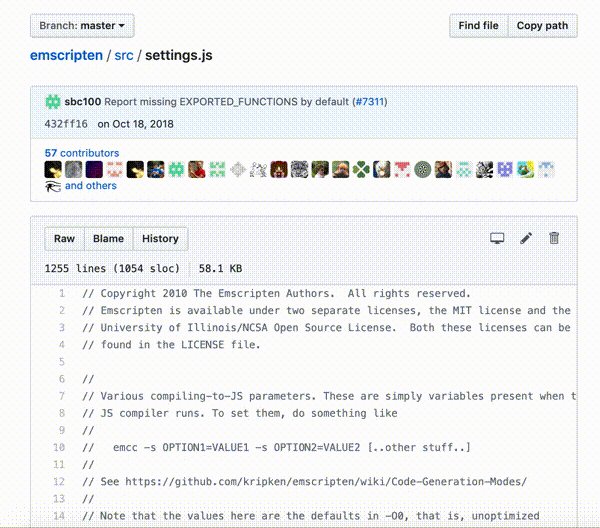Open the Branch: master dropdown
The width and height of the screenshot is (600, 528).
(x=82, y=26)
